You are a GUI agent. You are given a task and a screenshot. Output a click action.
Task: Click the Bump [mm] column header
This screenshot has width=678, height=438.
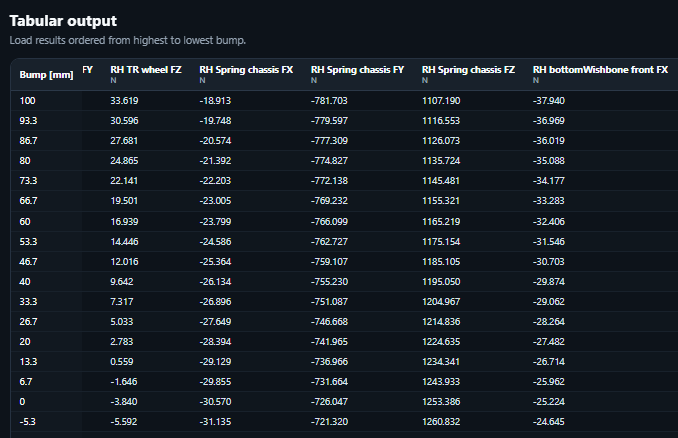(x=46, y=75)
